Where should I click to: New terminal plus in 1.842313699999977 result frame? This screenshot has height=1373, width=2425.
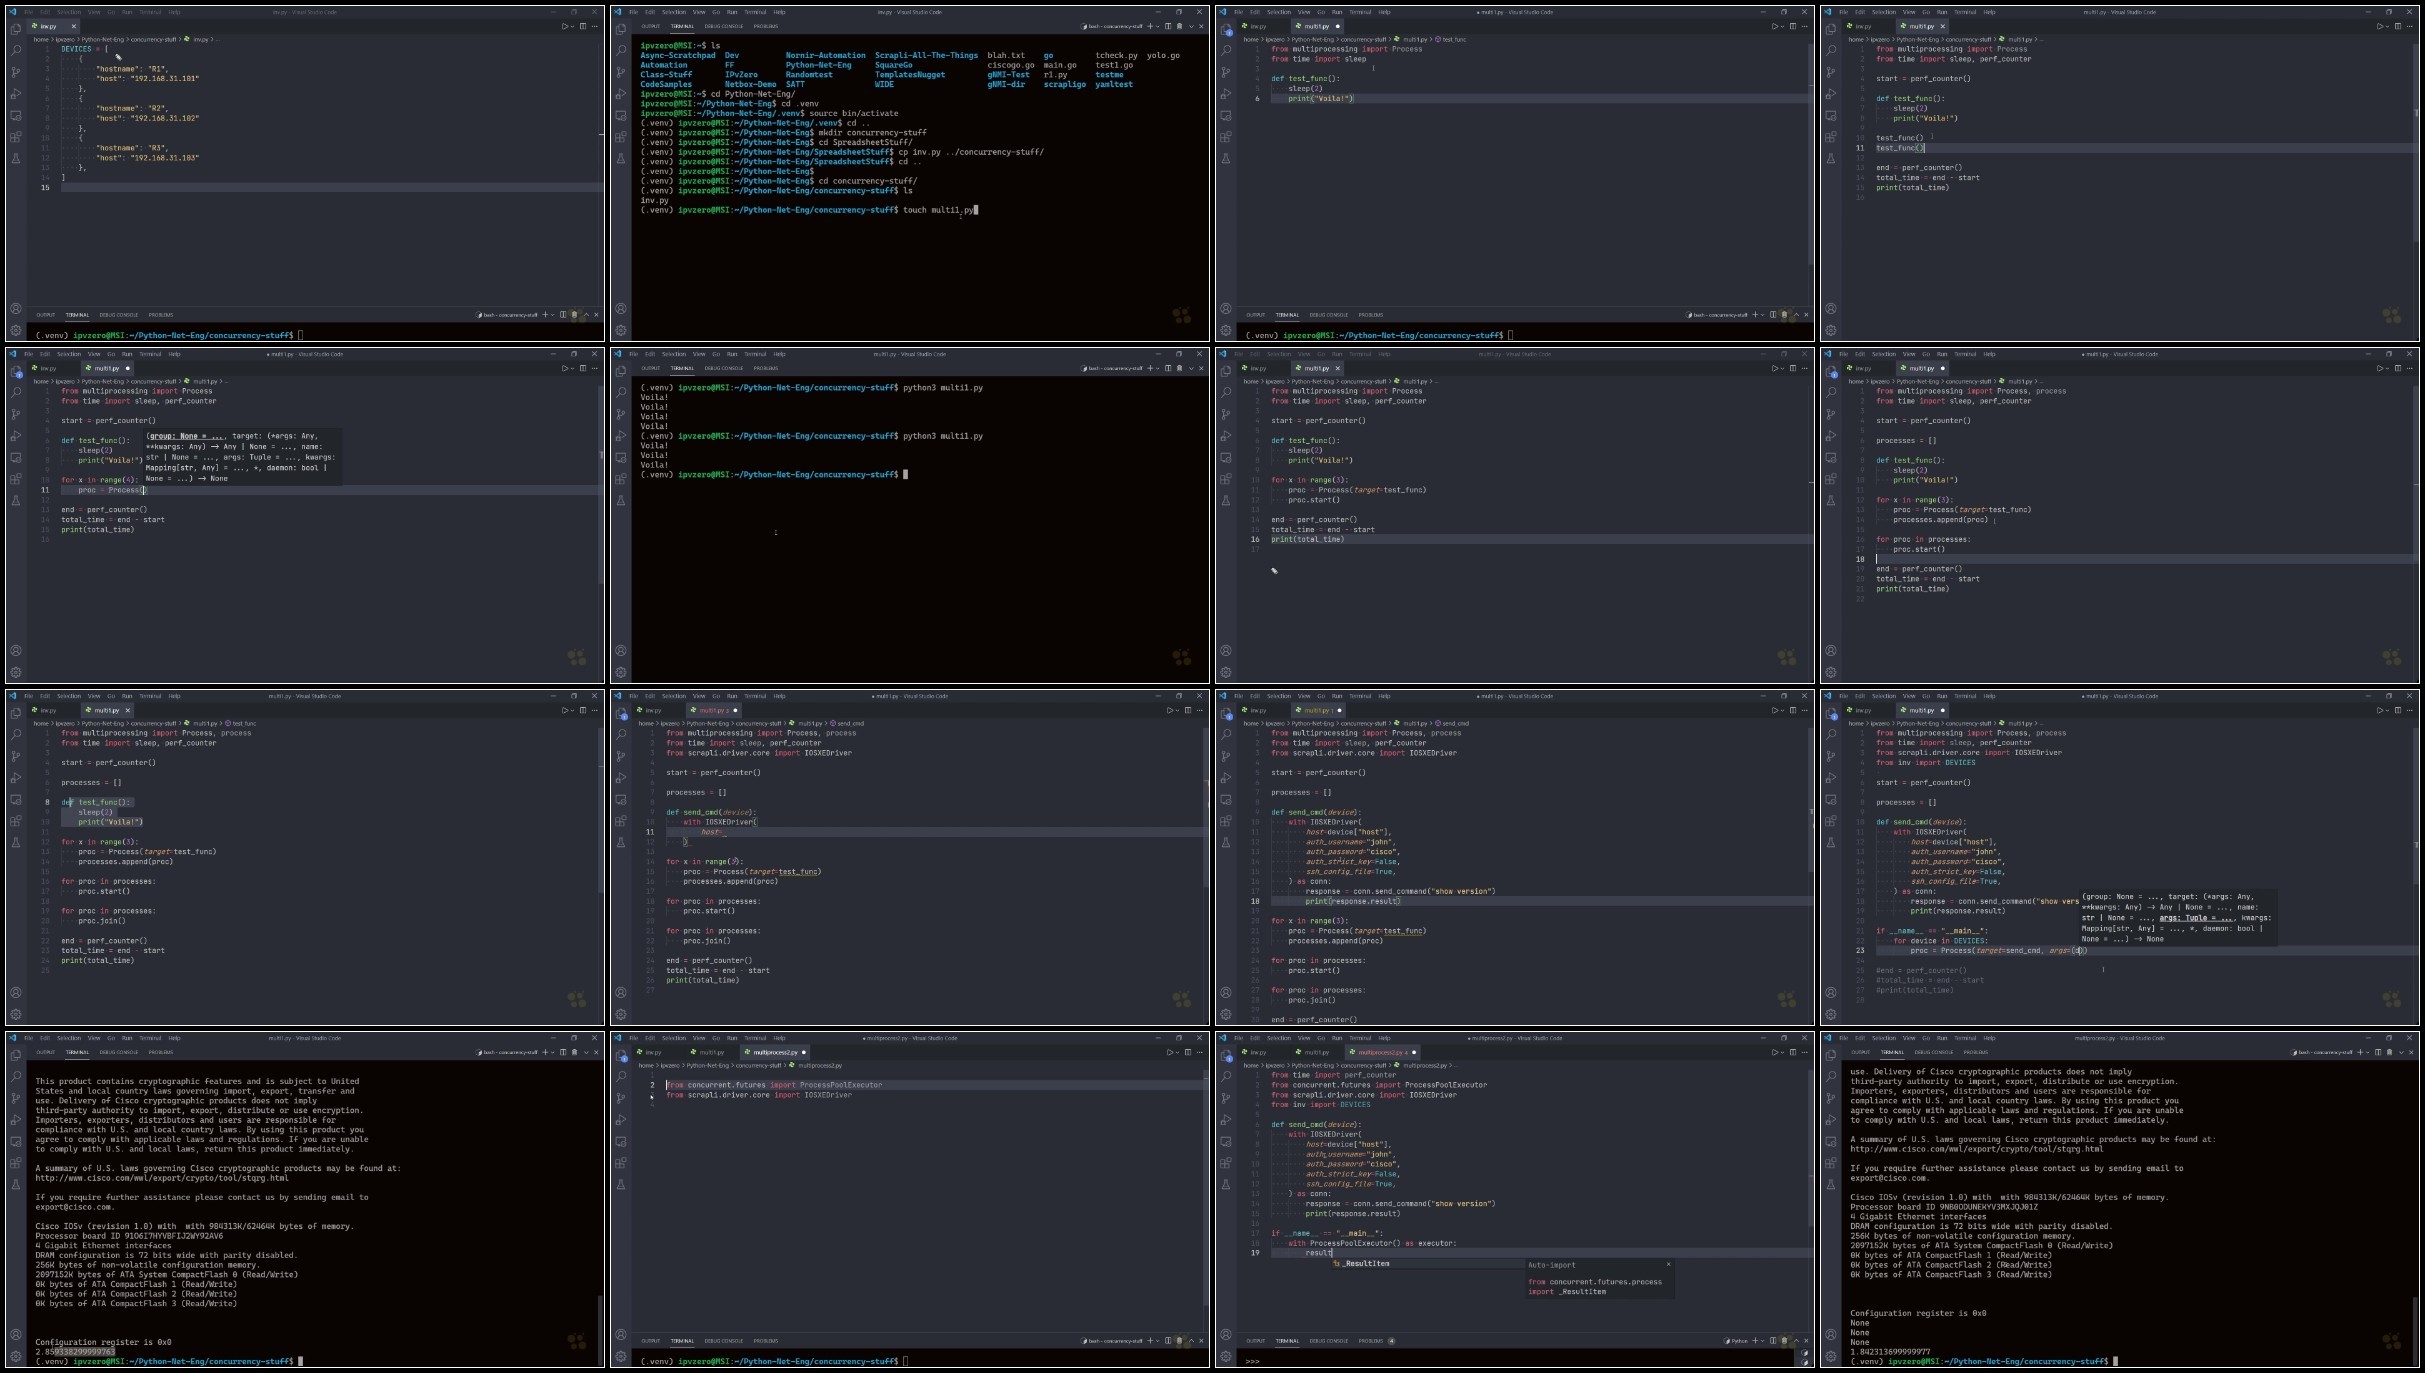(2361, 1052)
